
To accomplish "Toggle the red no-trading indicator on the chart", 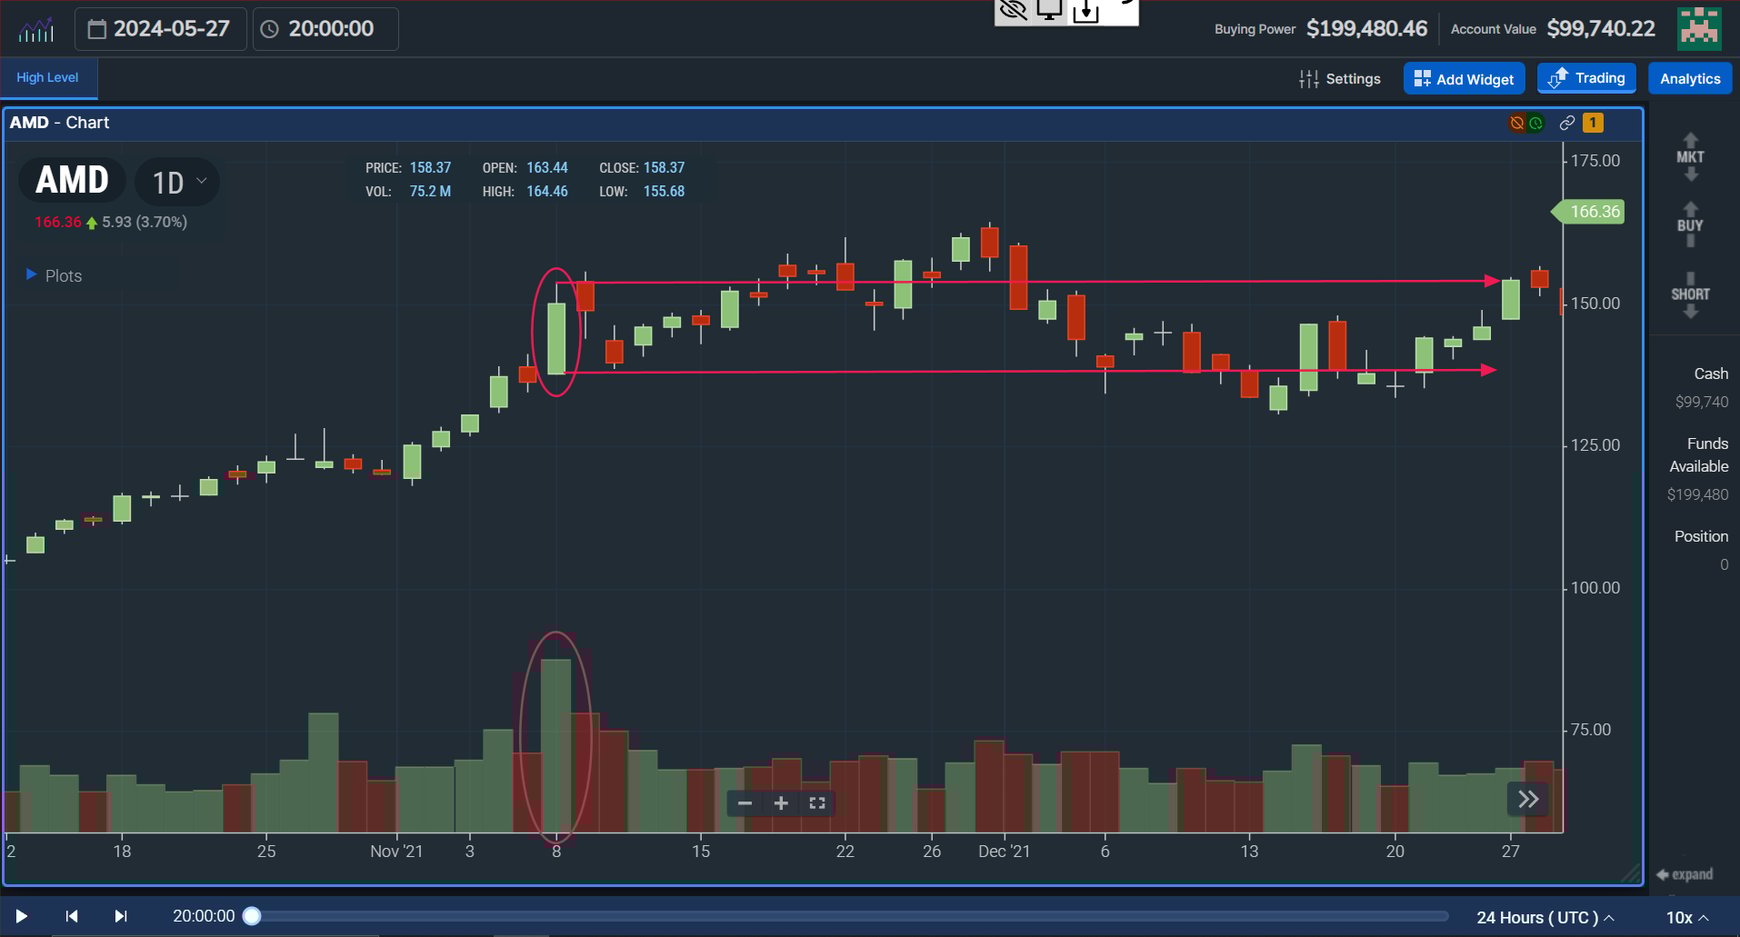I will (1516, 122).
